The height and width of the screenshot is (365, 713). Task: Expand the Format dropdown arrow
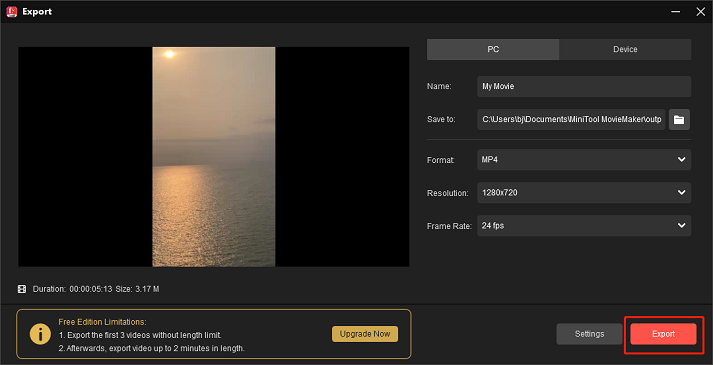[681, 160]
